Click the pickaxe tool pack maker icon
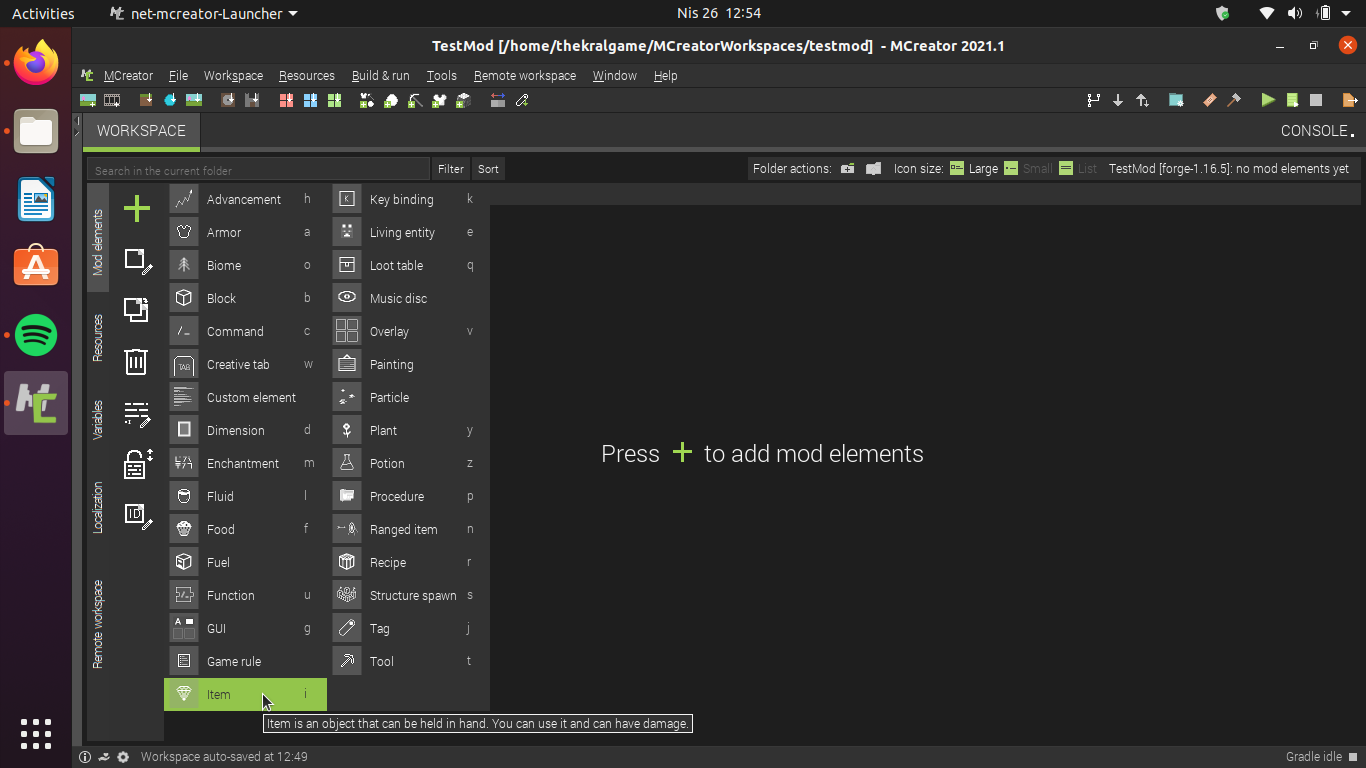 416,100
